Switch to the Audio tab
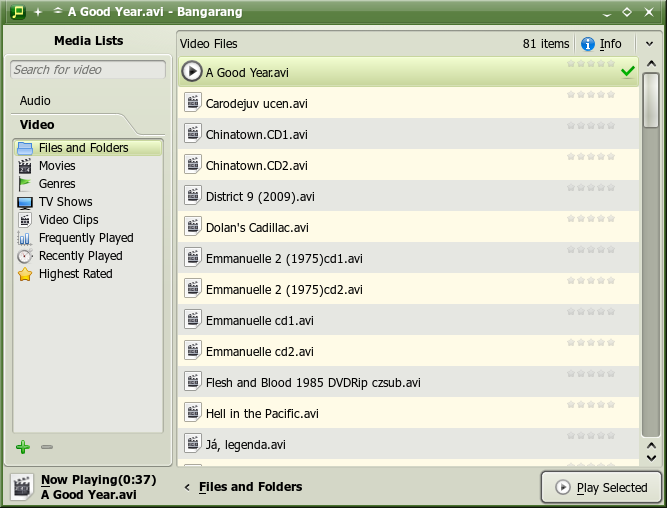667x508 pixels. point(35,101)
